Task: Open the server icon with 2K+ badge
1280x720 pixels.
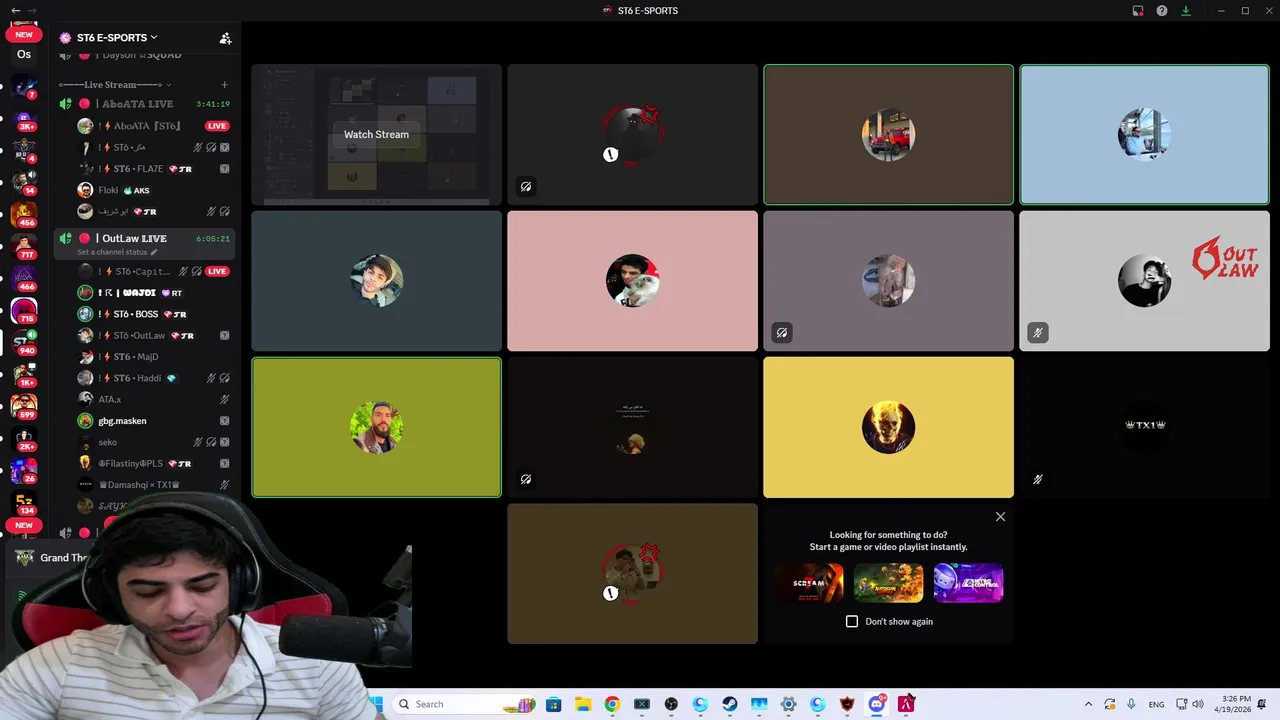Action: click(x=24, y=438)
